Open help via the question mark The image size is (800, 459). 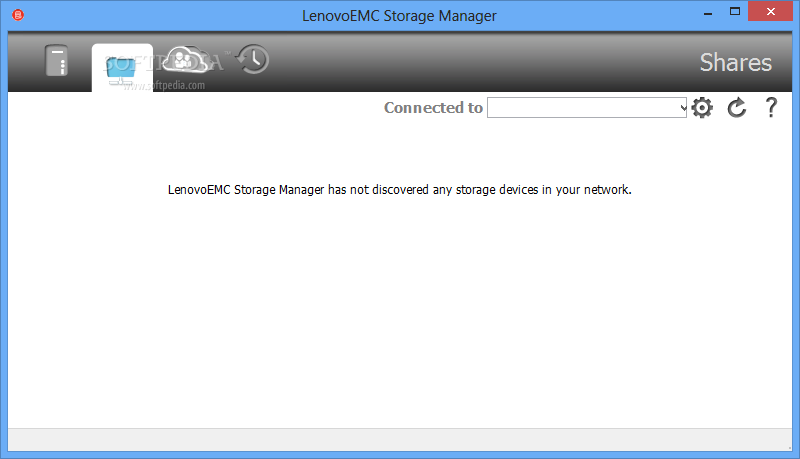[x=771, y=108]
